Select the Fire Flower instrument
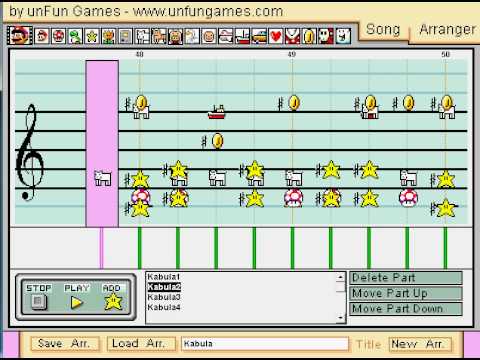This screenshot has width=480, height=360. (109, 36)
